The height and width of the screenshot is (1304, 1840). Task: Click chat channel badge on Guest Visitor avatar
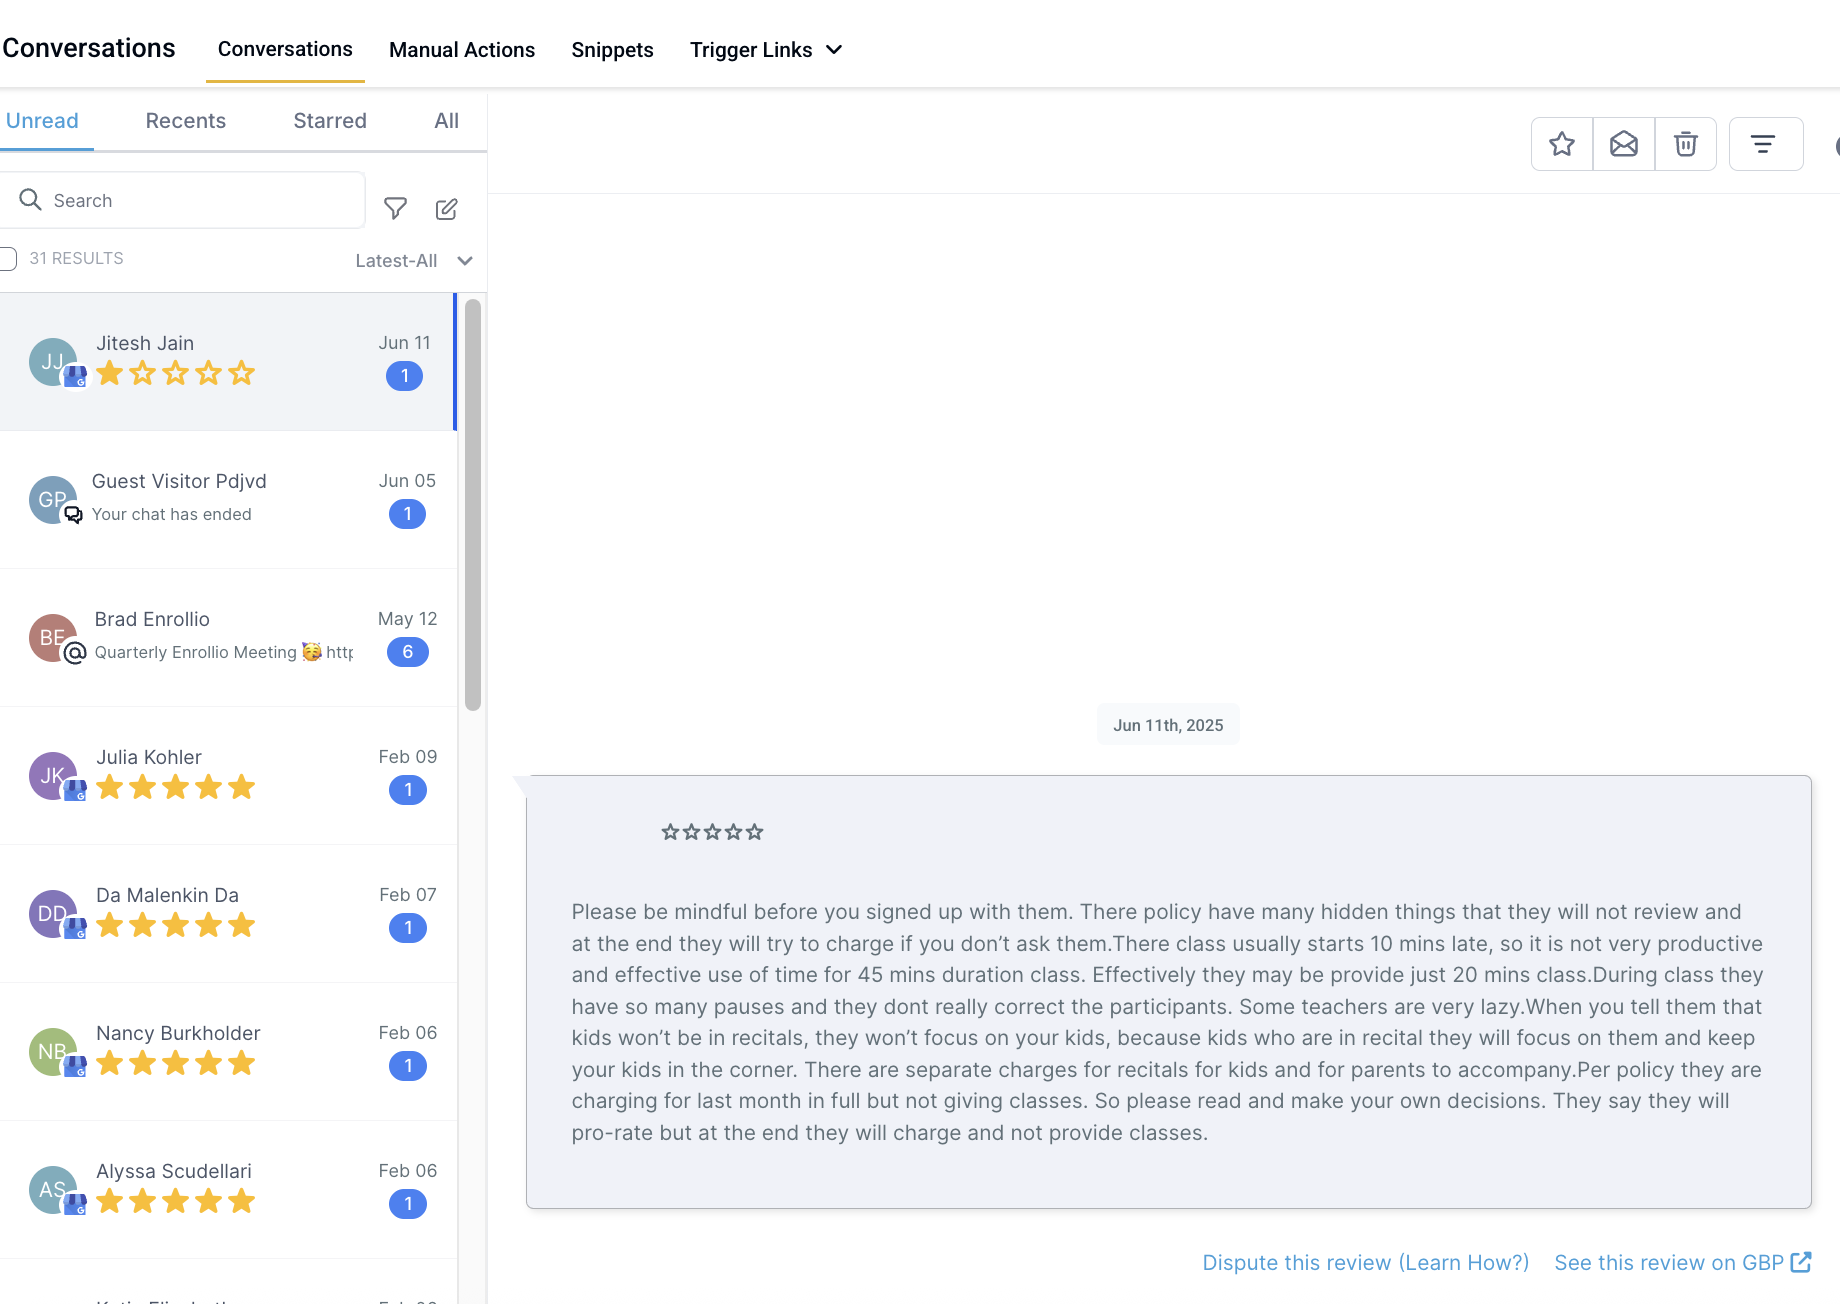tap(74, 515)
